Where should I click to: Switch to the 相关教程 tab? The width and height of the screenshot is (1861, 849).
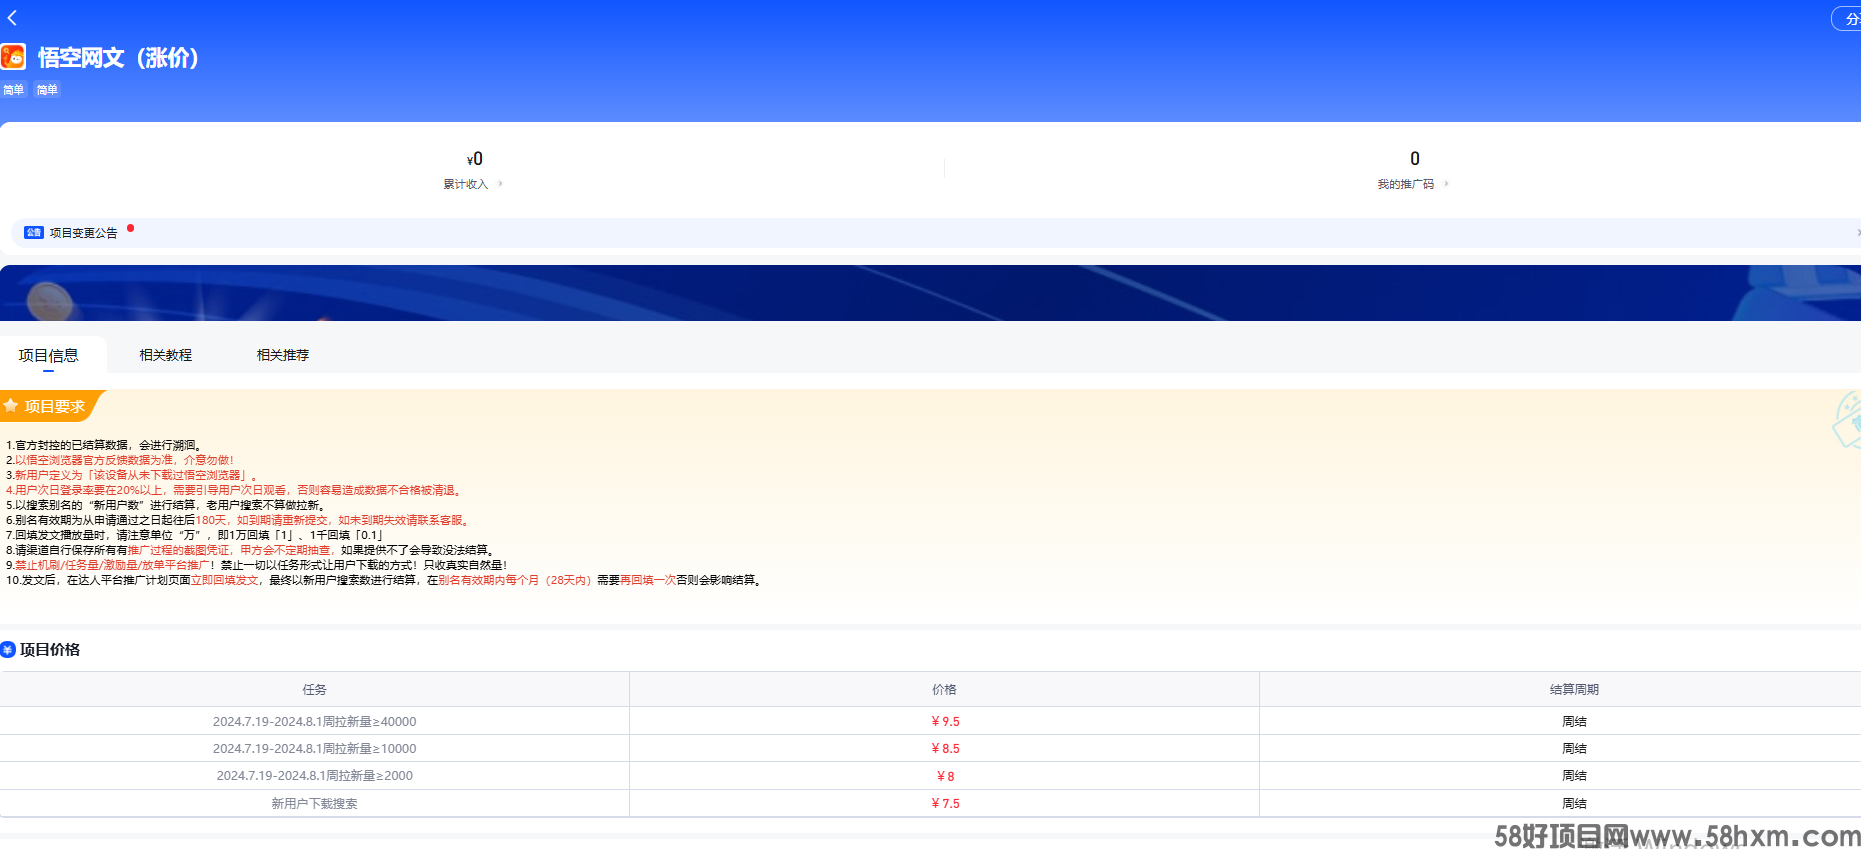(x=166, y=355)
